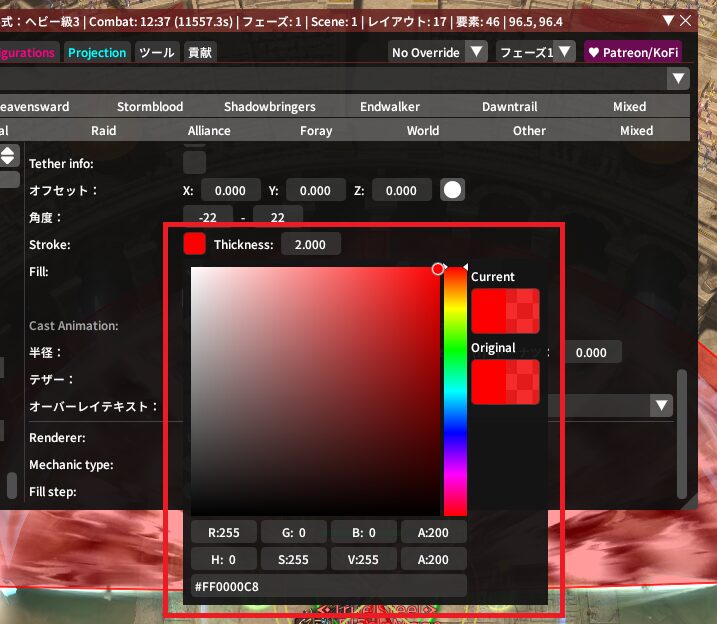Toggle the Tether info checkbox
This screenshot has height=624, width=717.
(195, 163)
